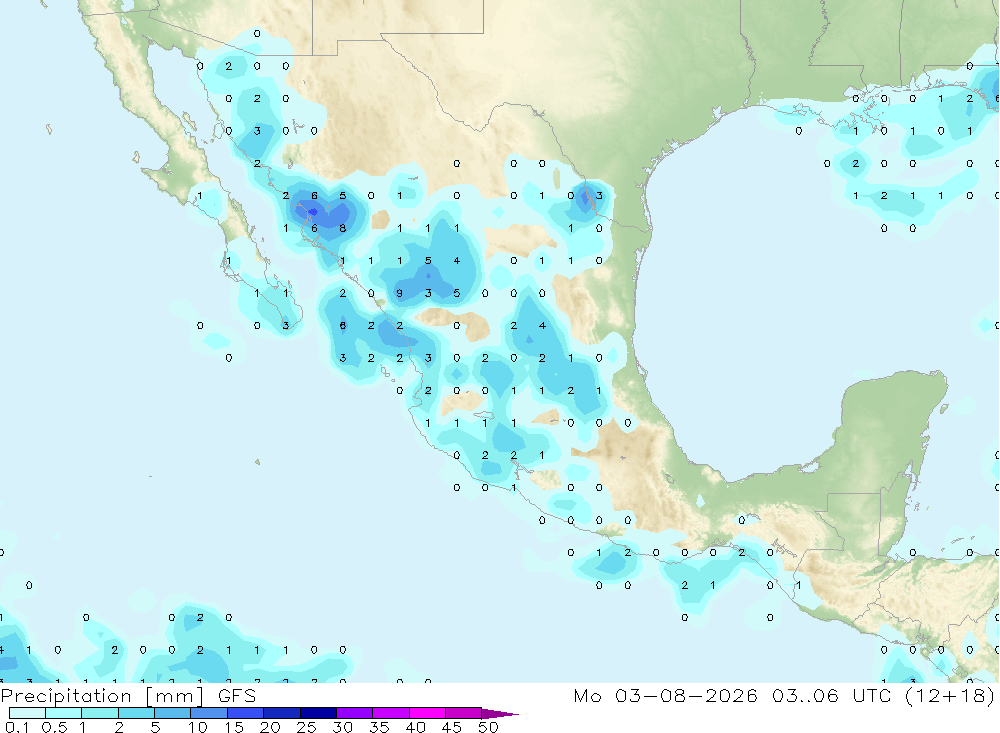
Task: Select the legend swatch between 2 and 5
Action: [x=136, y=713]
